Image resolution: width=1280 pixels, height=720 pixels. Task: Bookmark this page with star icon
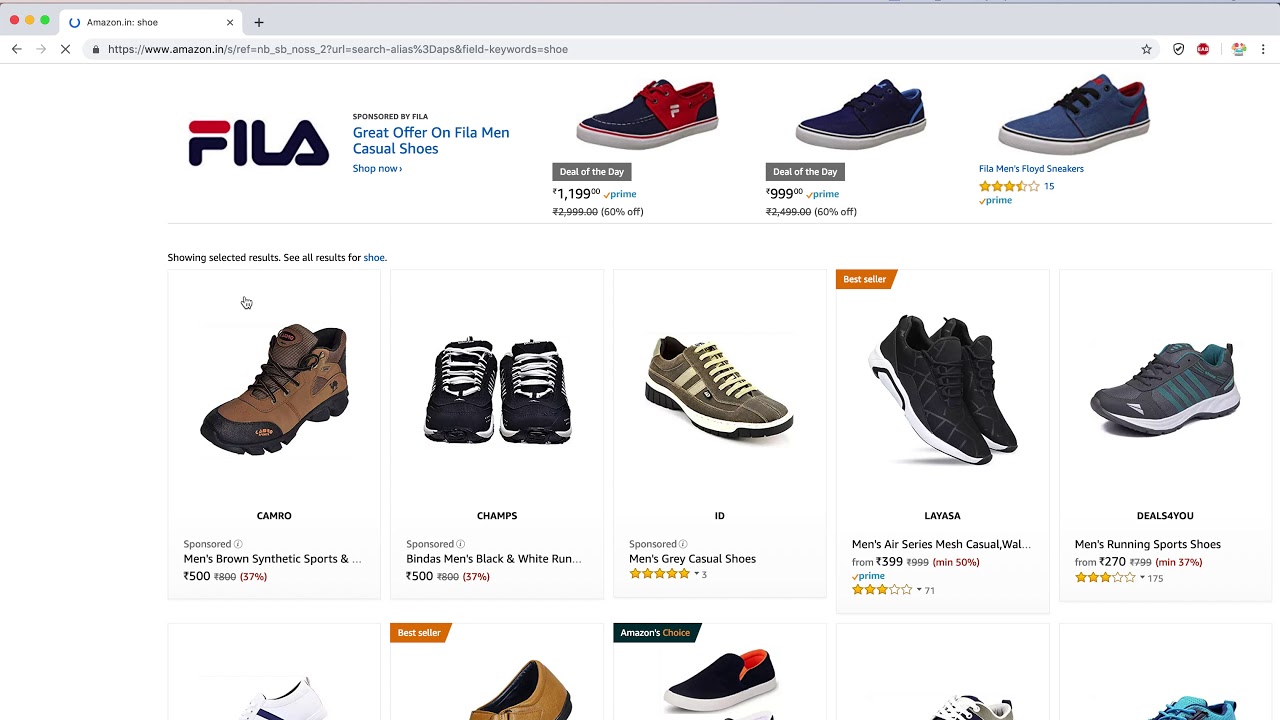1147,49
